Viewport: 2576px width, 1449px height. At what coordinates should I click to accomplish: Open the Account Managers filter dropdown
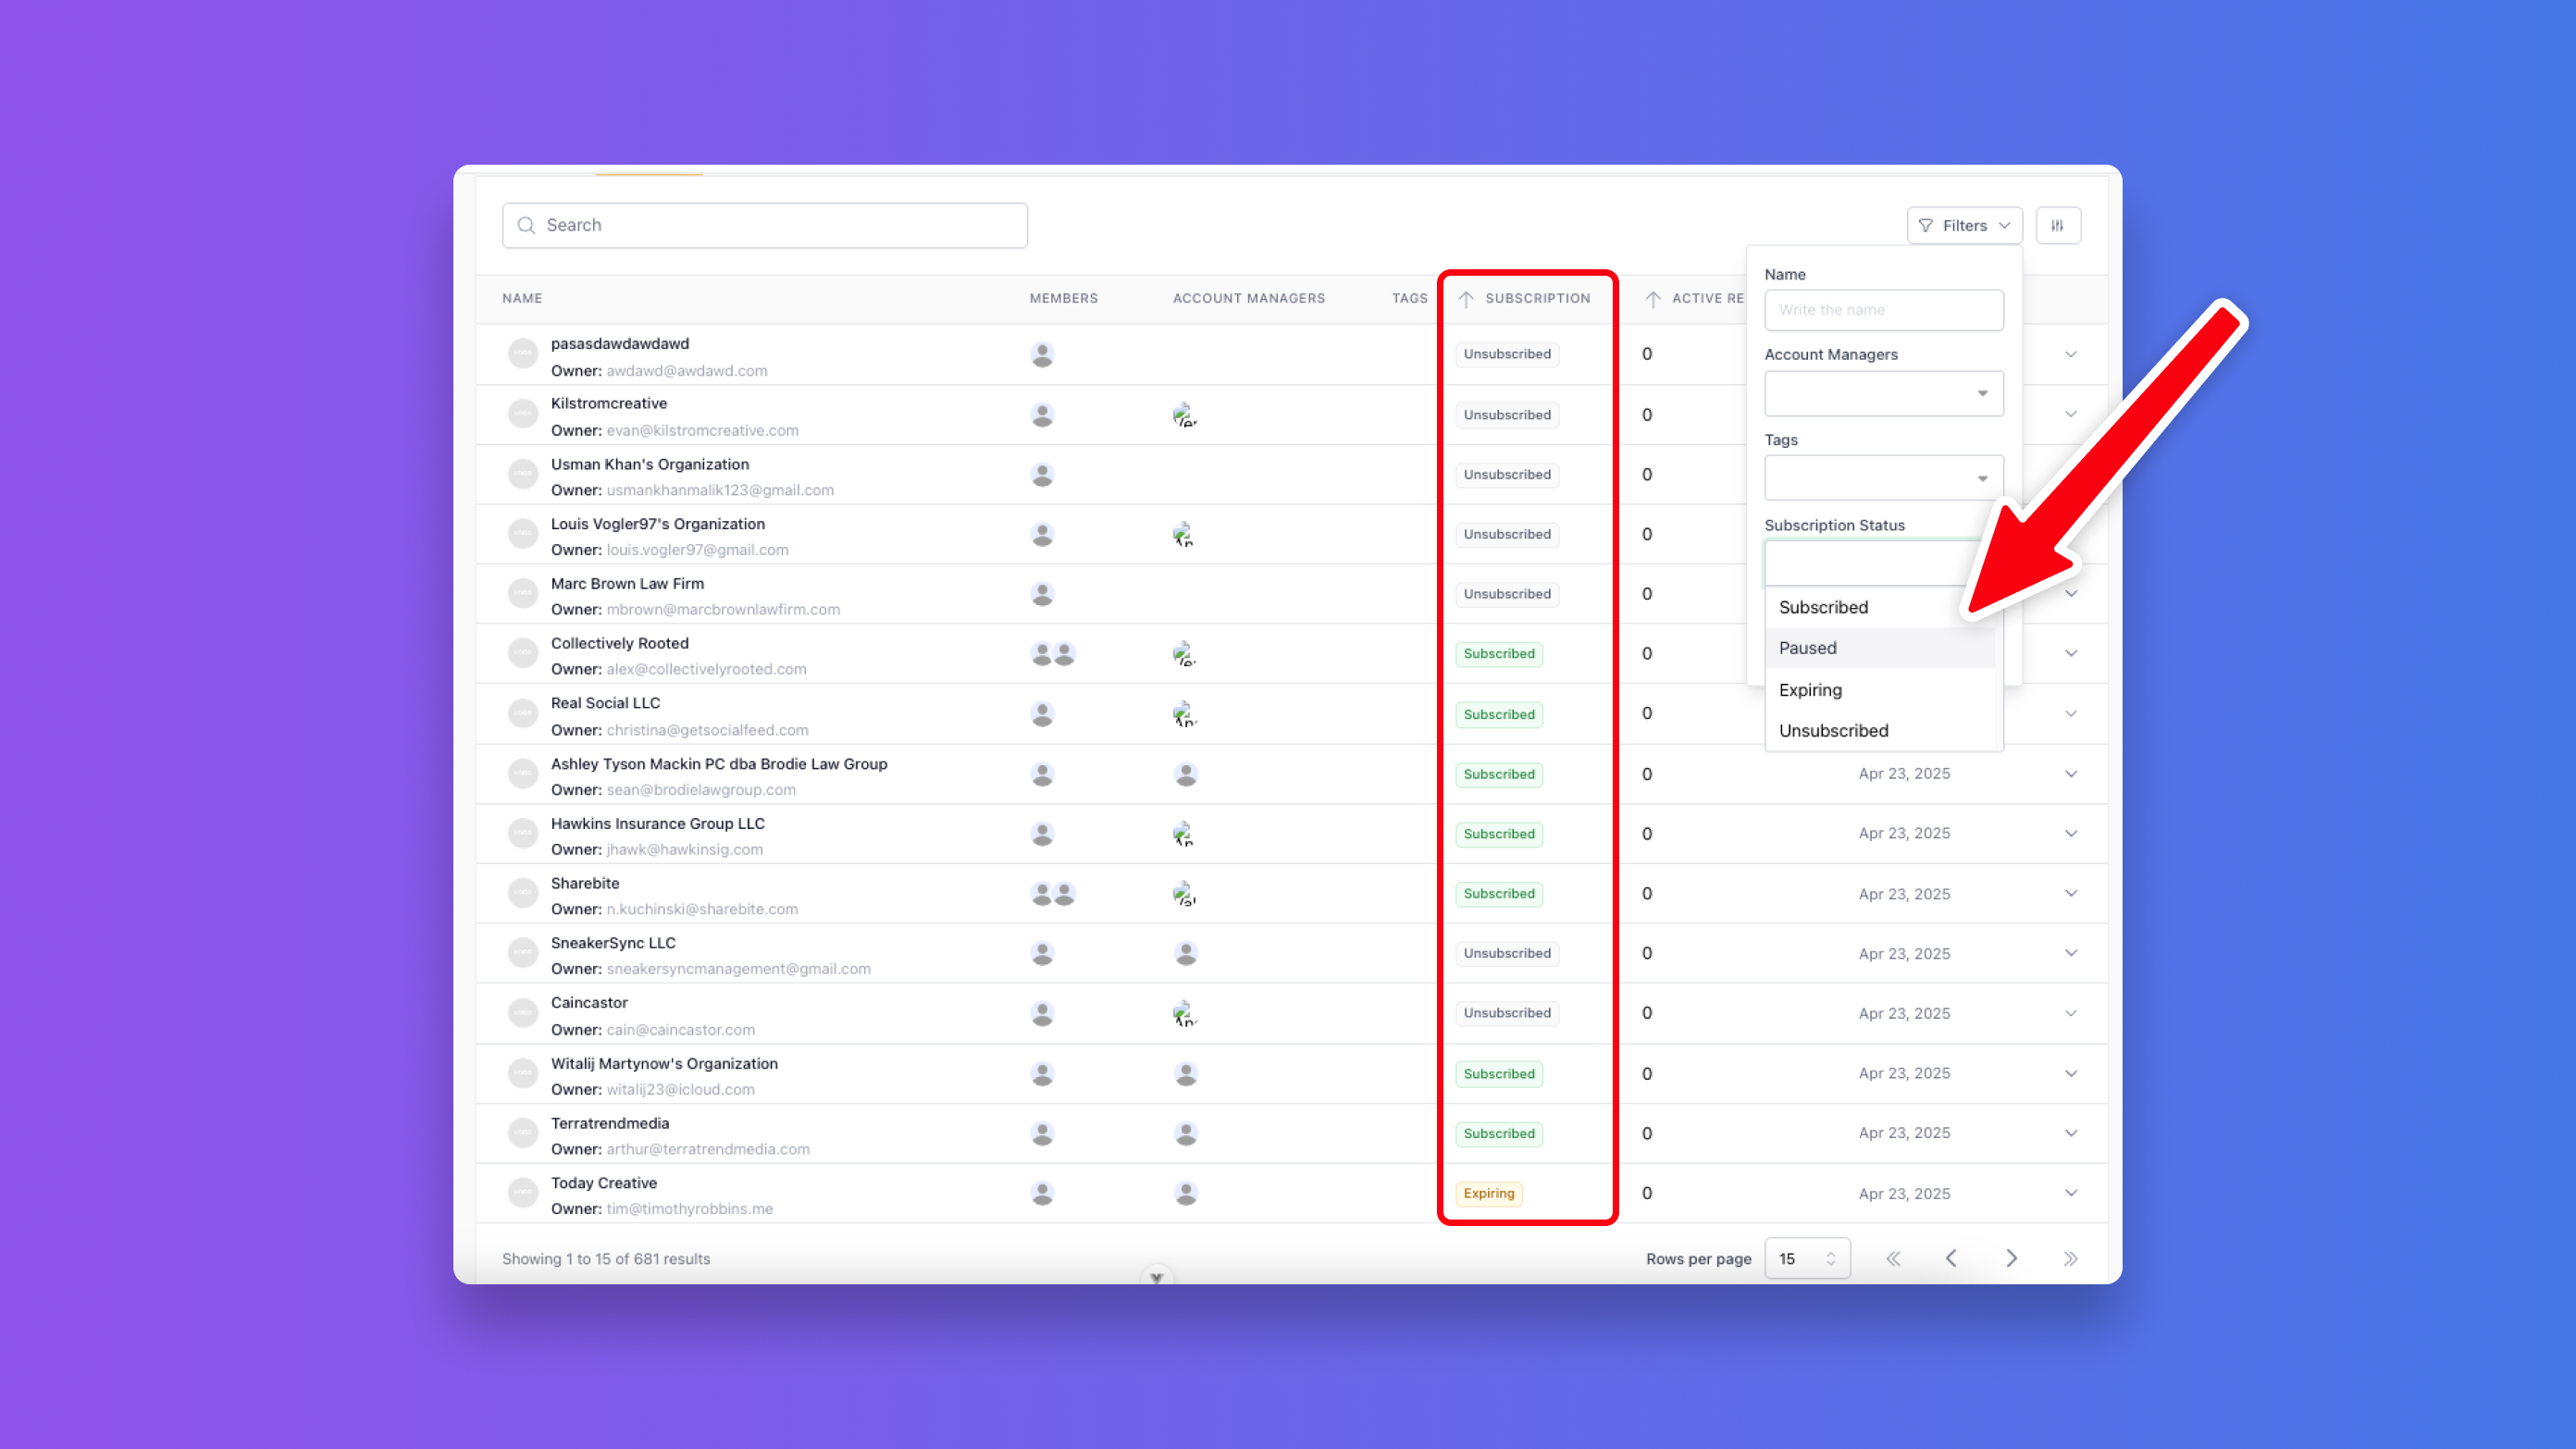click(1883, 393)
